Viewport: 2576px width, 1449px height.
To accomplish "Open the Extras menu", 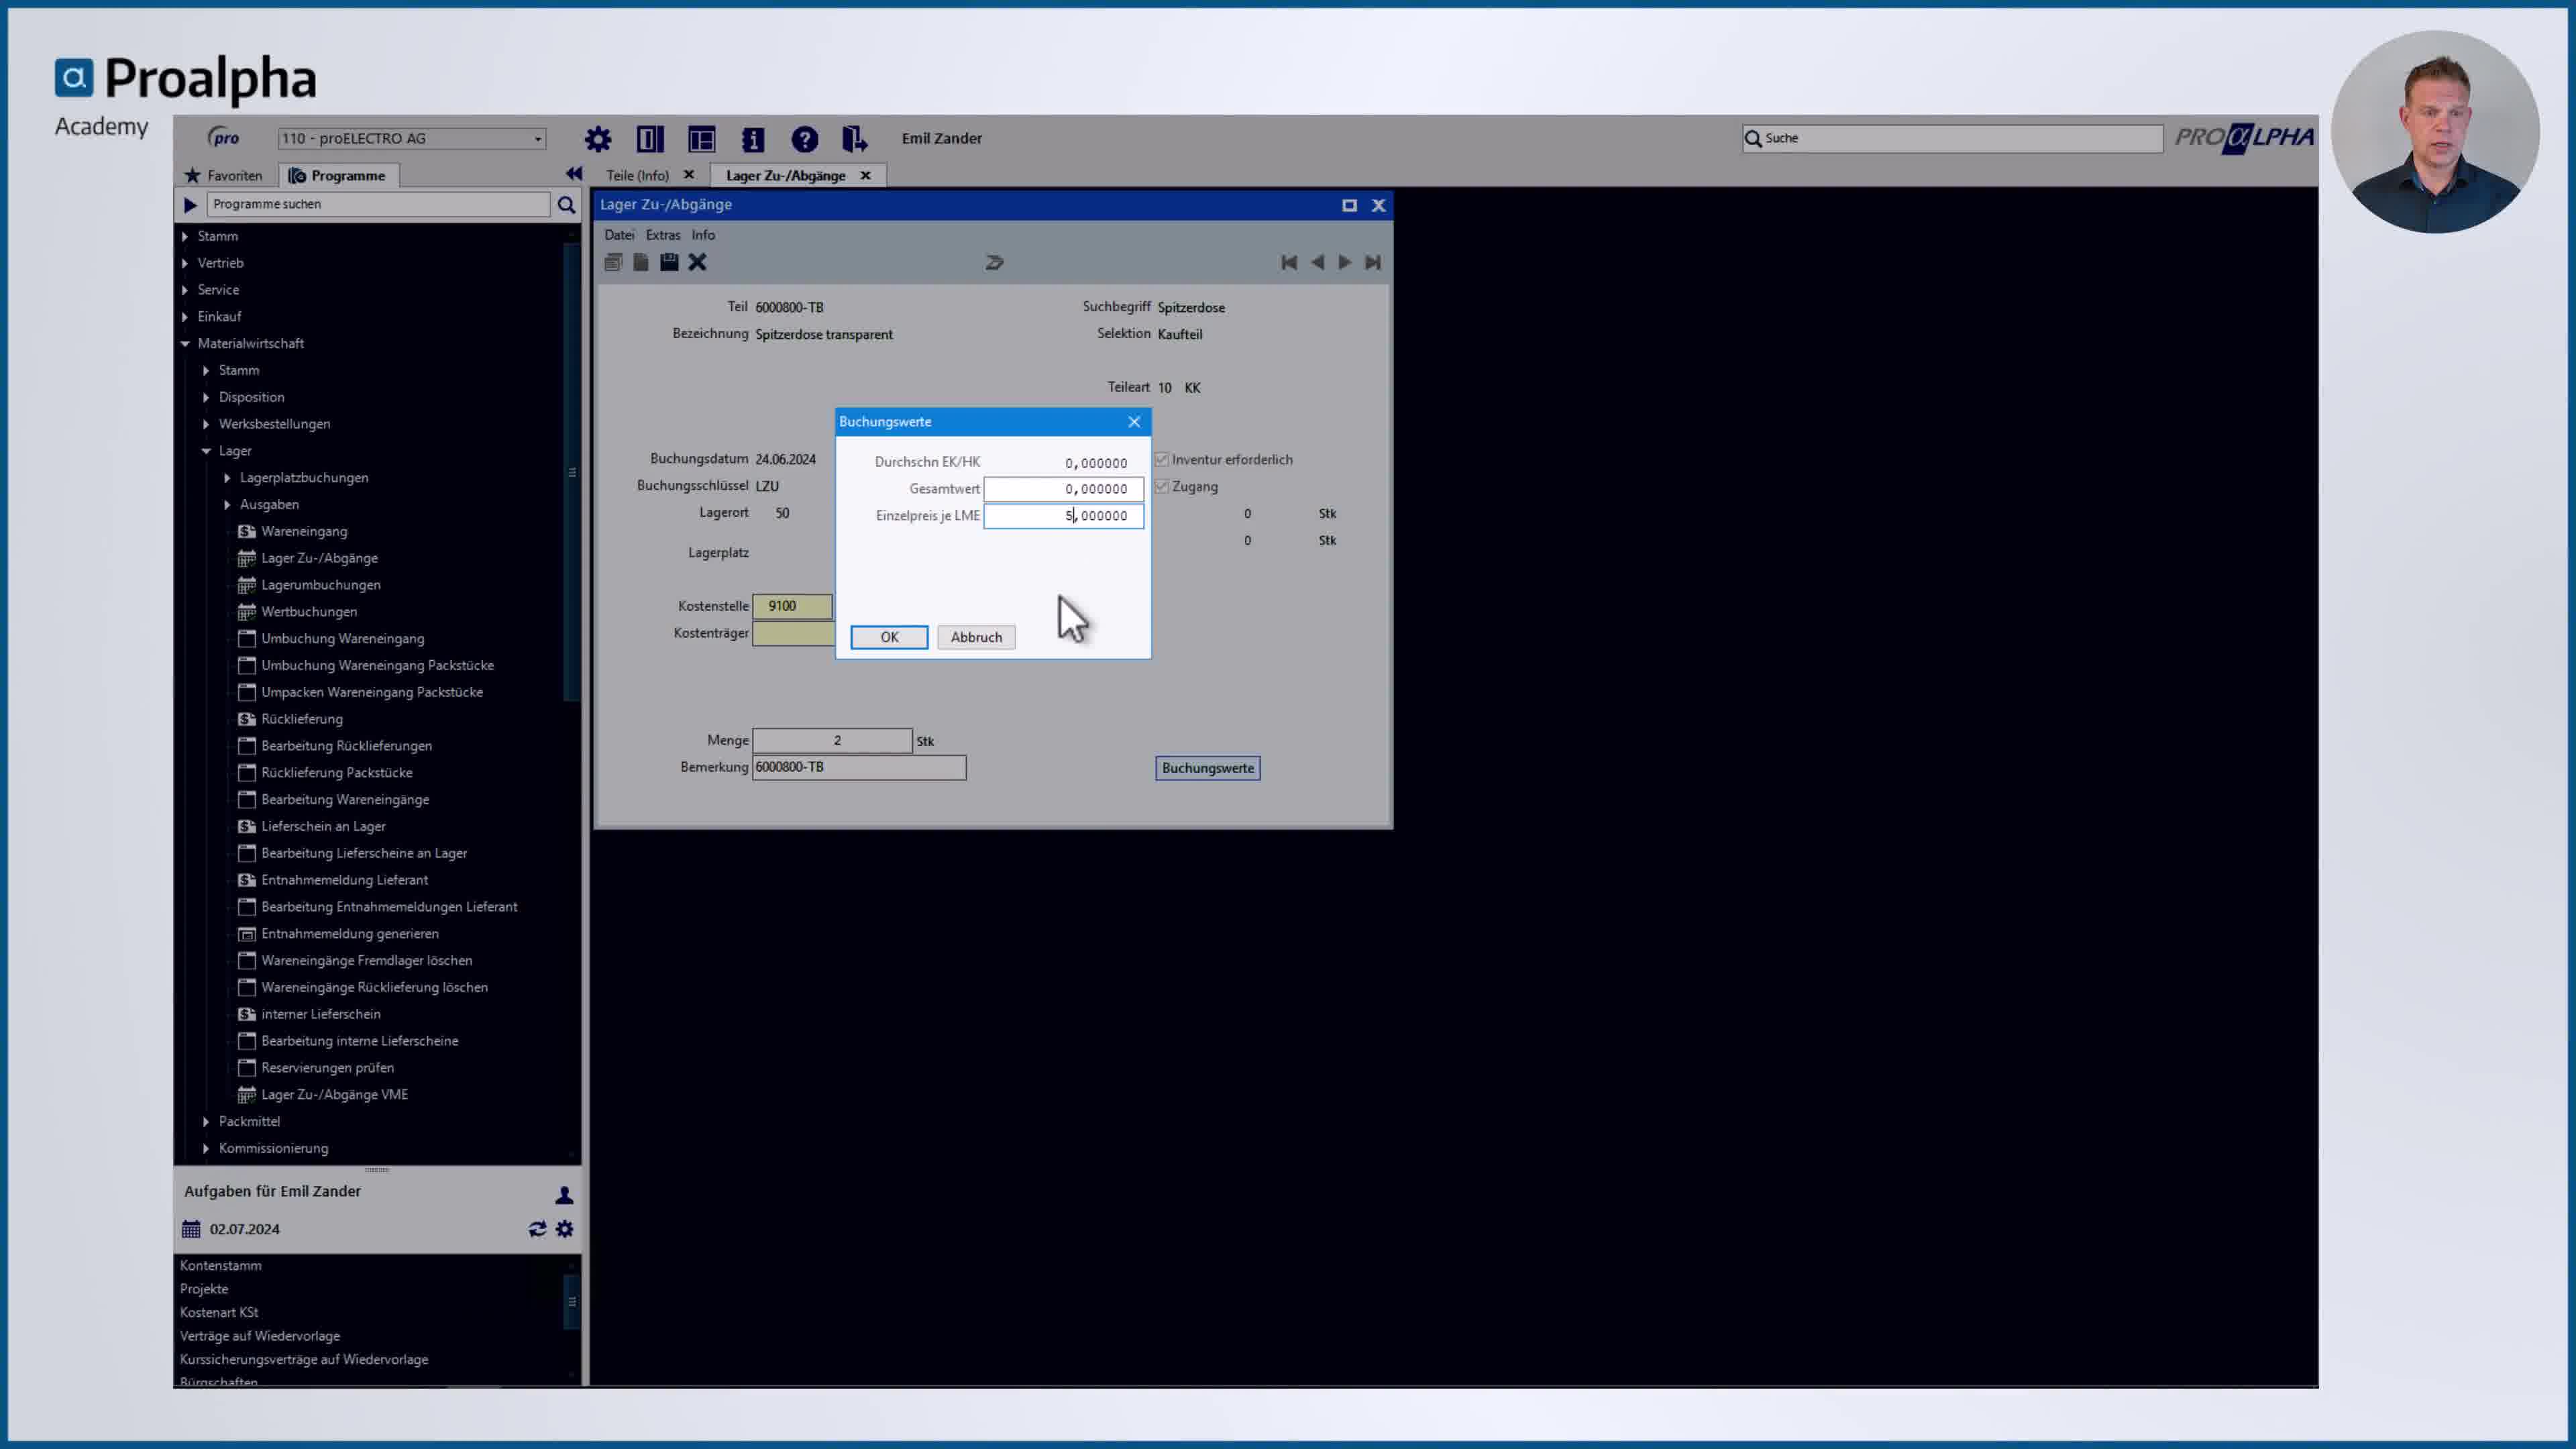I will 663,235.
